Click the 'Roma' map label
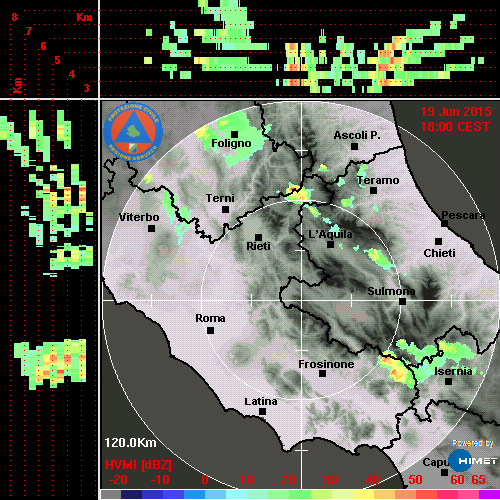 (x=210, y=318)
